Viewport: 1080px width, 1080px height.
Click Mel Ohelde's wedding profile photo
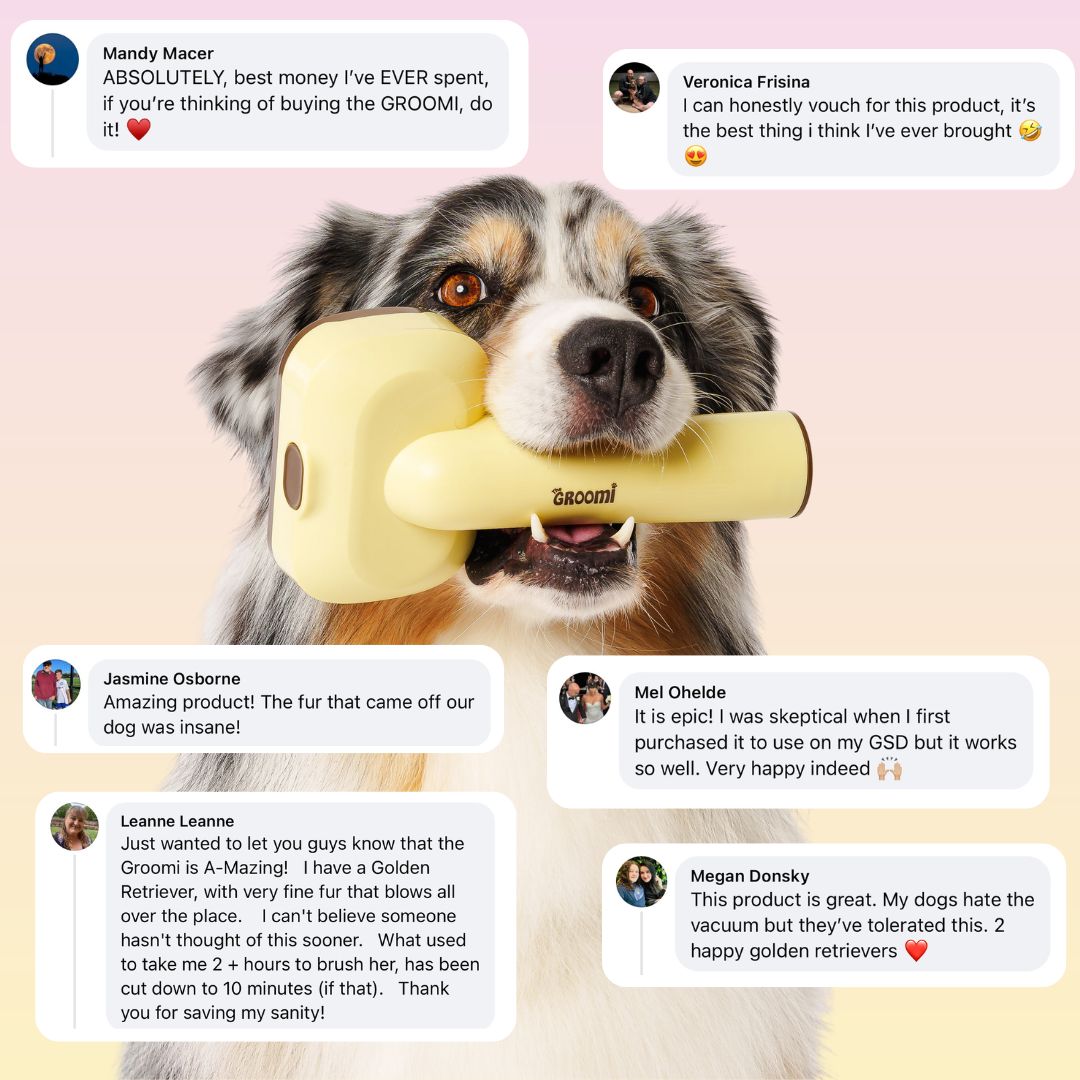(585, 698)
